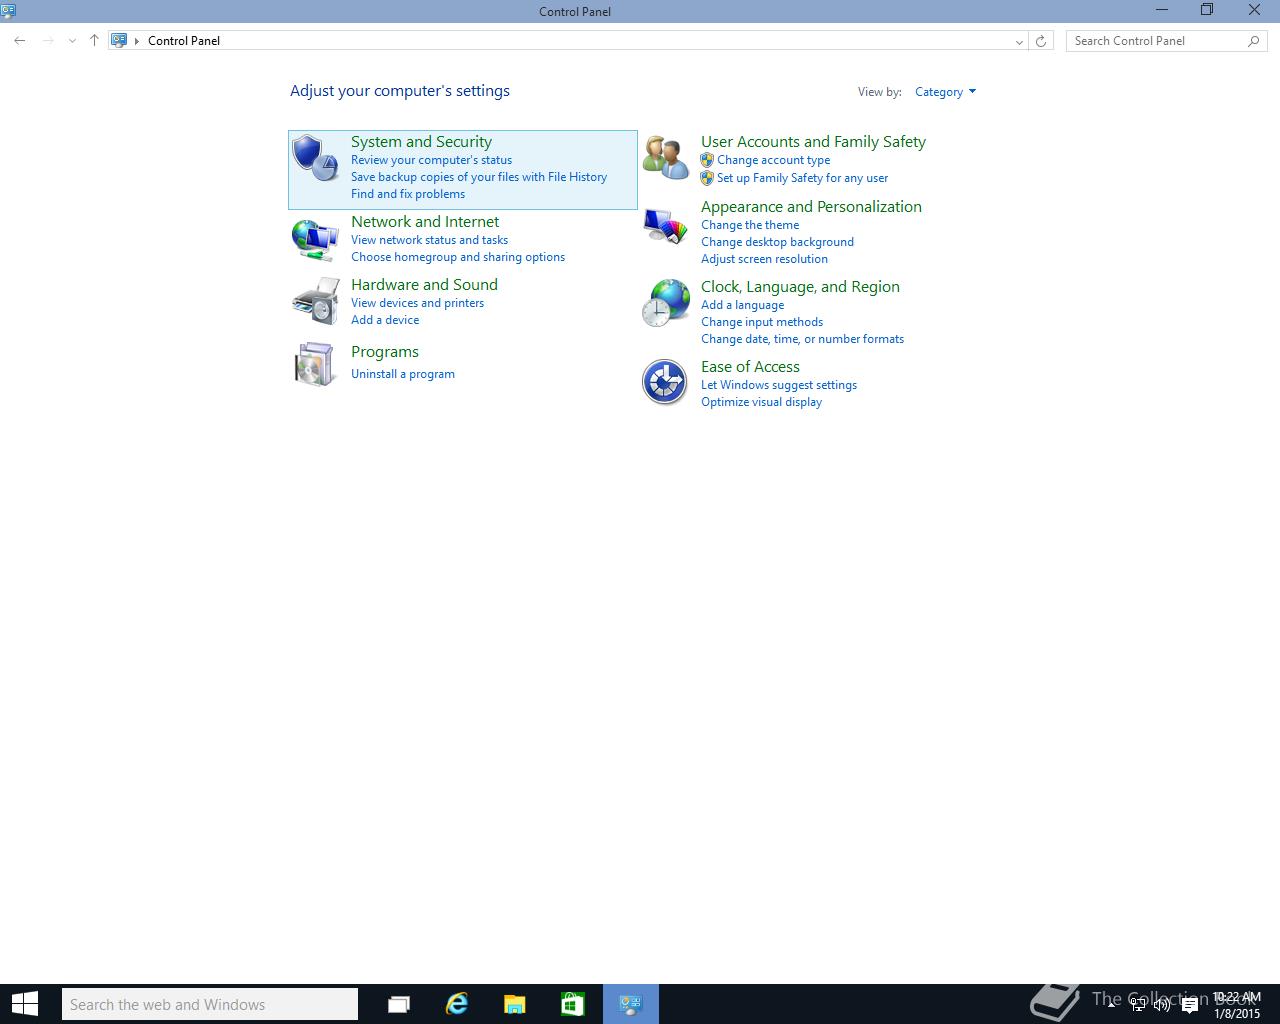Click the Programs disc box icon
This screenshot has height=1024, width=1280.
[x=315, y=364]
